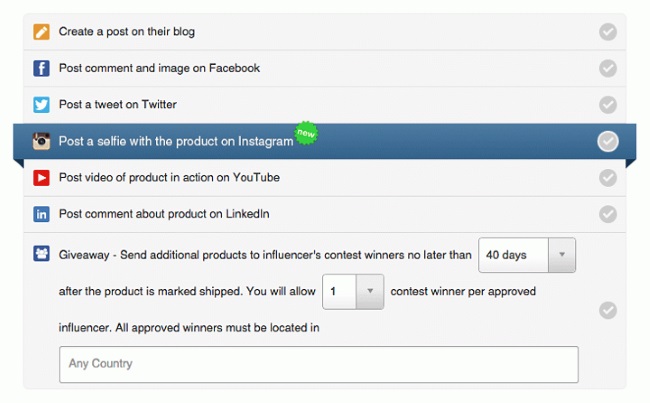The height and width of the screenshot is (403, 650).
Task: Open the contest winner count dropdown
Action: click(x=353, y=291)
